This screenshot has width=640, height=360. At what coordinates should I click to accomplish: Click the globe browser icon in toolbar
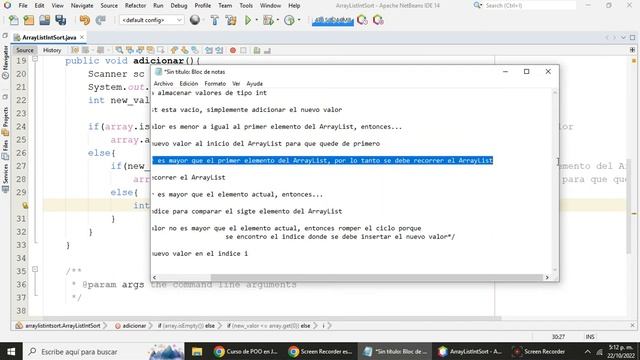pos(195,20)
